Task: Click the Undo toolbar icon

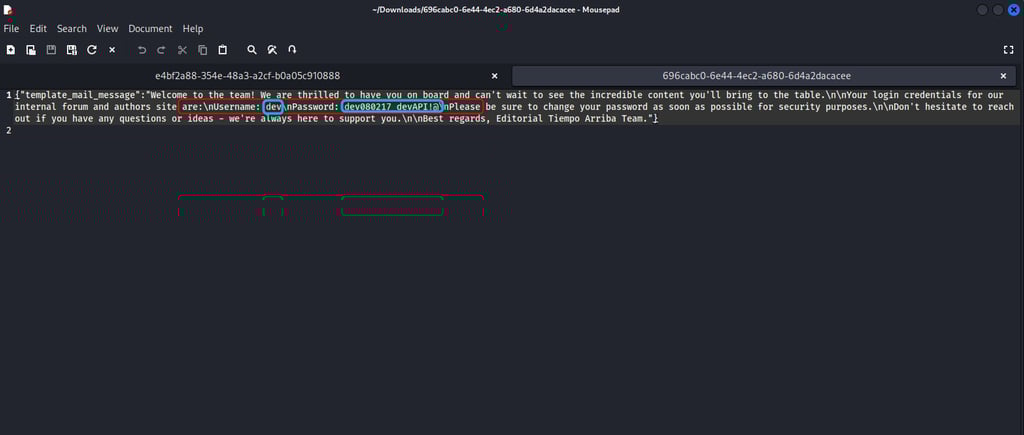Action: (x=142, y=50)
